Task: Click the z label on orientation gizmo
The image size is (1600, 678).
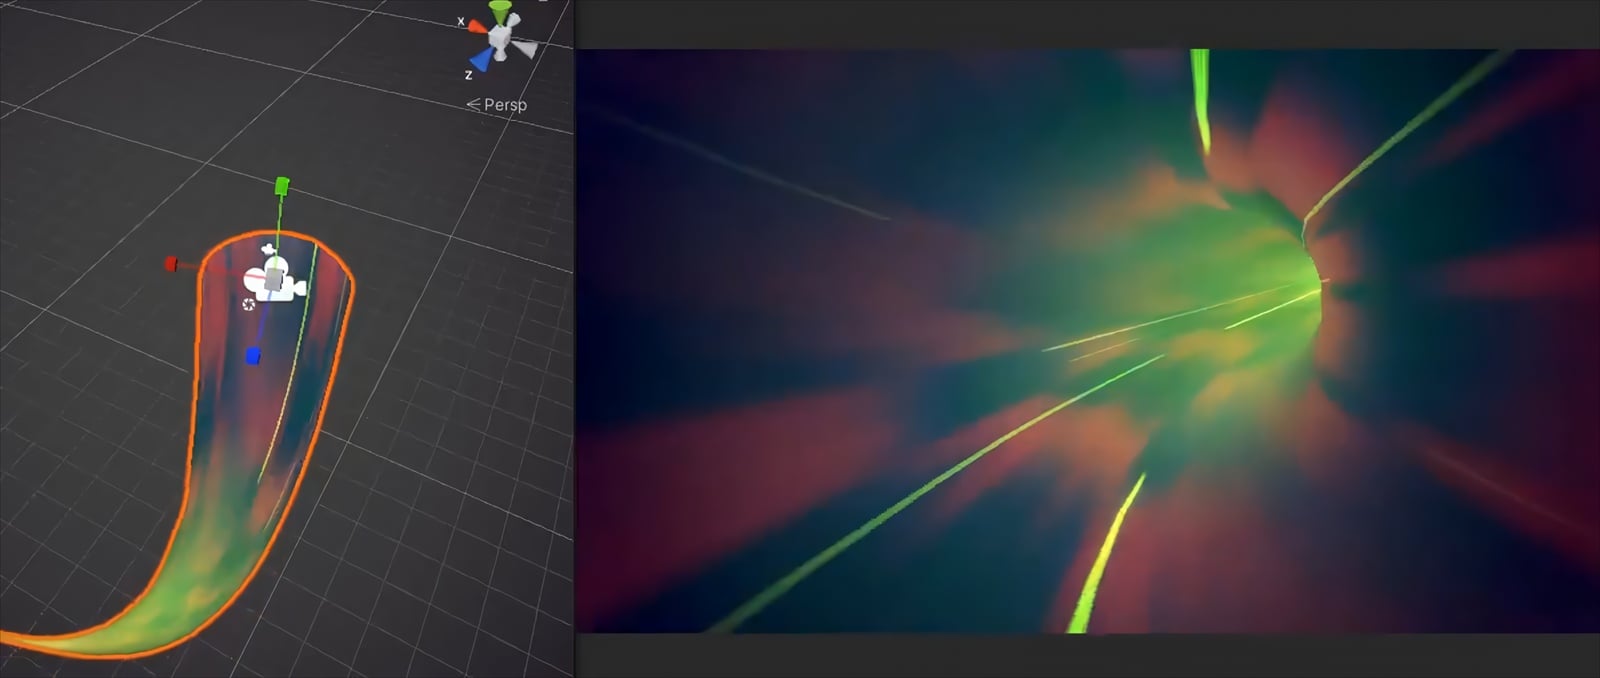Action: point(468,75)
